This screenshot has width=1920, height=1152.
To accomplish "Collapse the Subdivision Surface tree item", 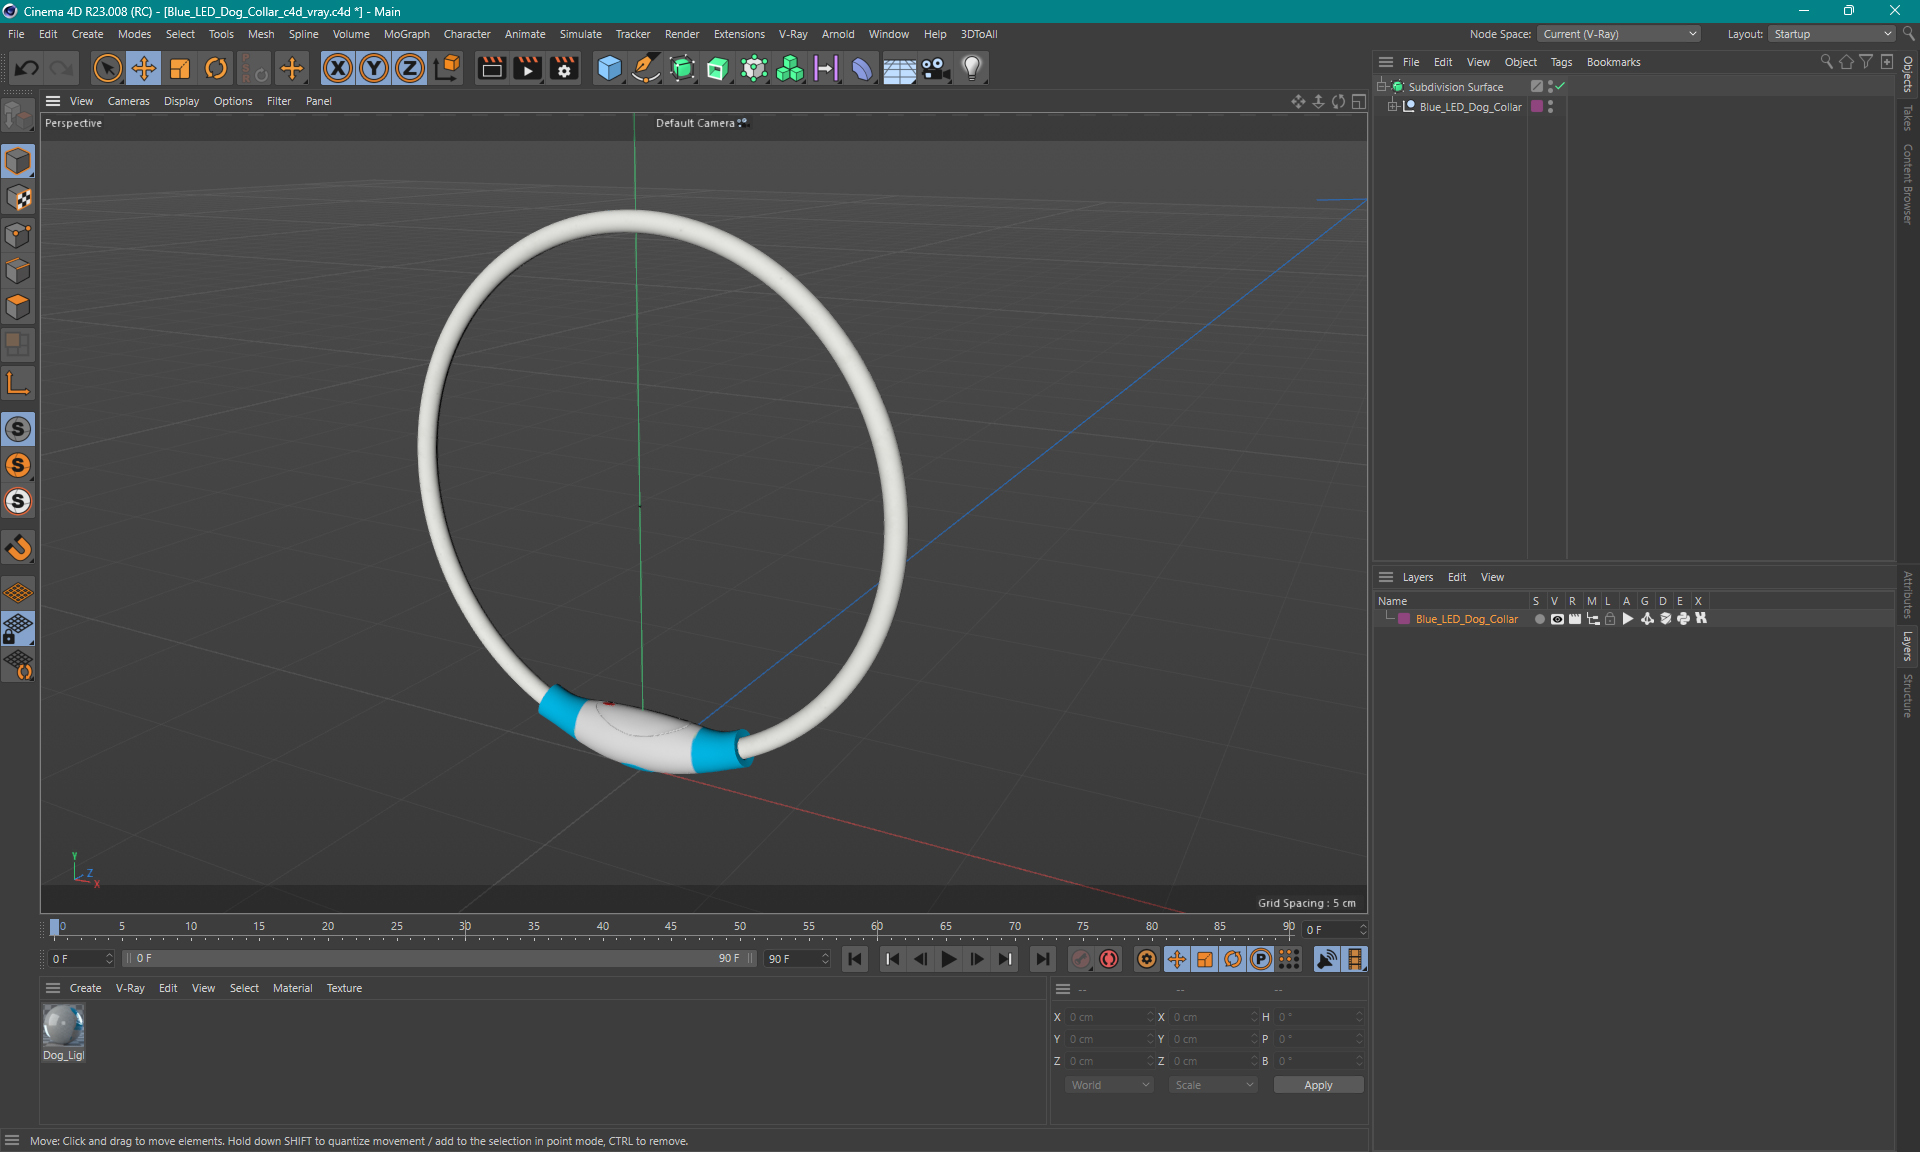I will [x=1382, y=86].
